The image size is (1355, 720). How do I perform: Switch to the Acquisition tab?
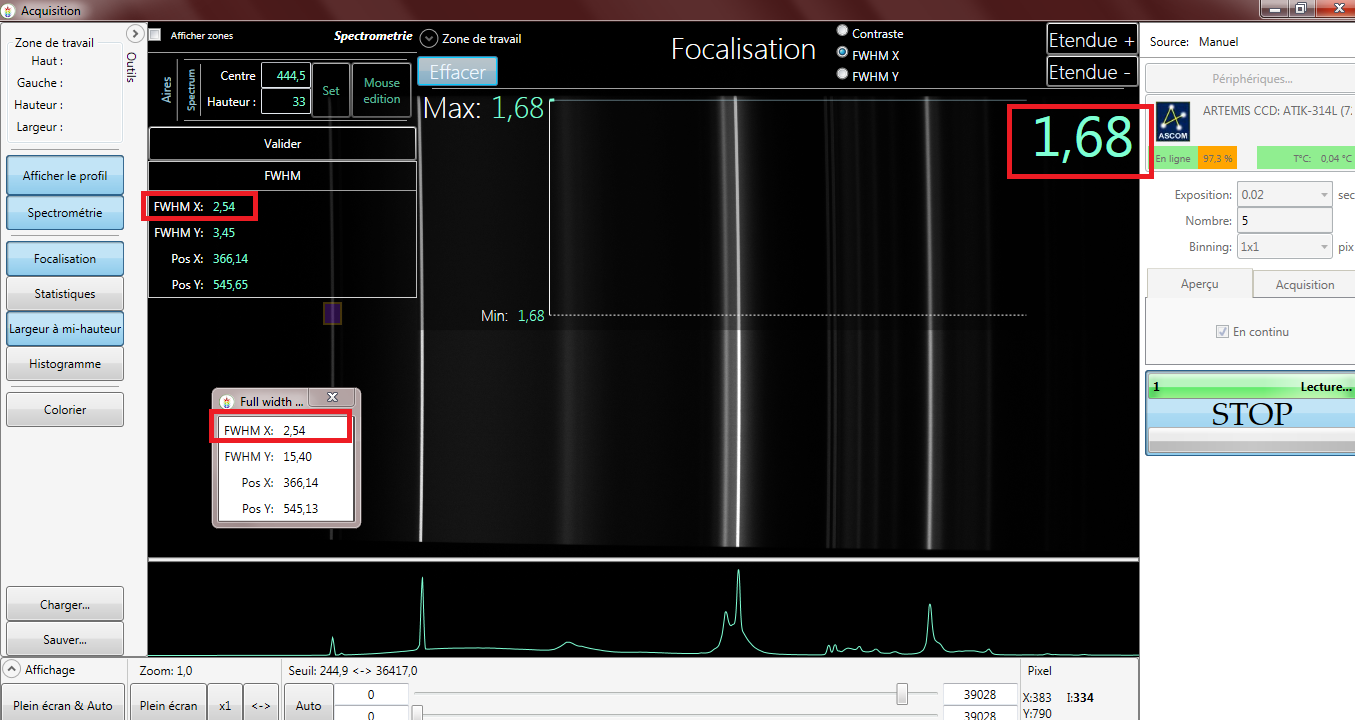[1304, 284]
